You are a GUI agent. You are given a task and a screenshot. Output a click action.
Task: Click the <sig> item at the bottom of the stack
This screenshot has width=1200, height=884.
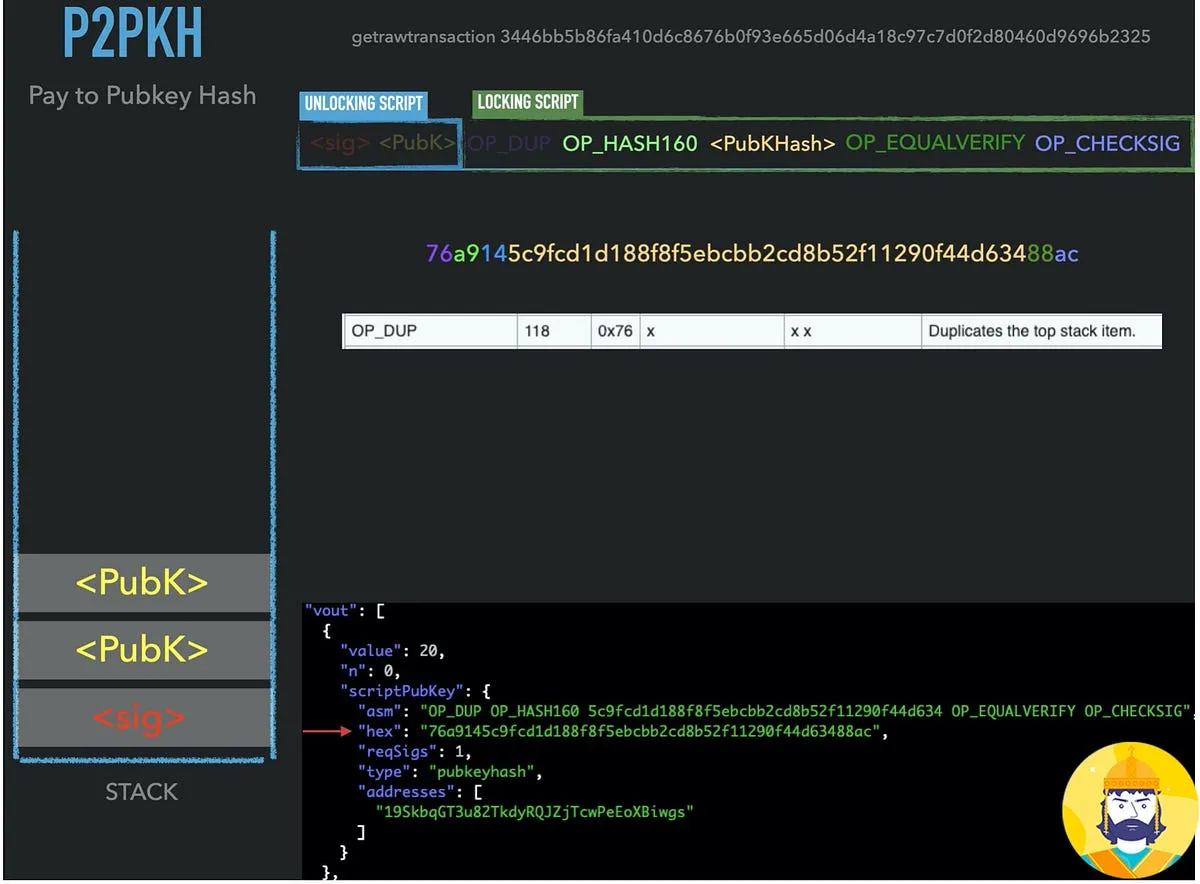pyautogui.click(x=144, y=717)
